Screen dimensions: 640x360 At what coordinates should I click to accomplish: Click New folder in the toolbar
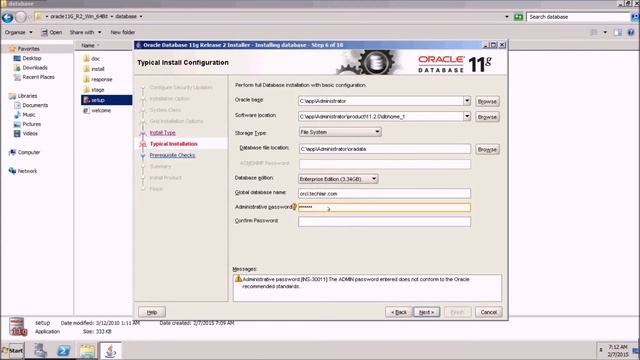[x=122, y=32]
